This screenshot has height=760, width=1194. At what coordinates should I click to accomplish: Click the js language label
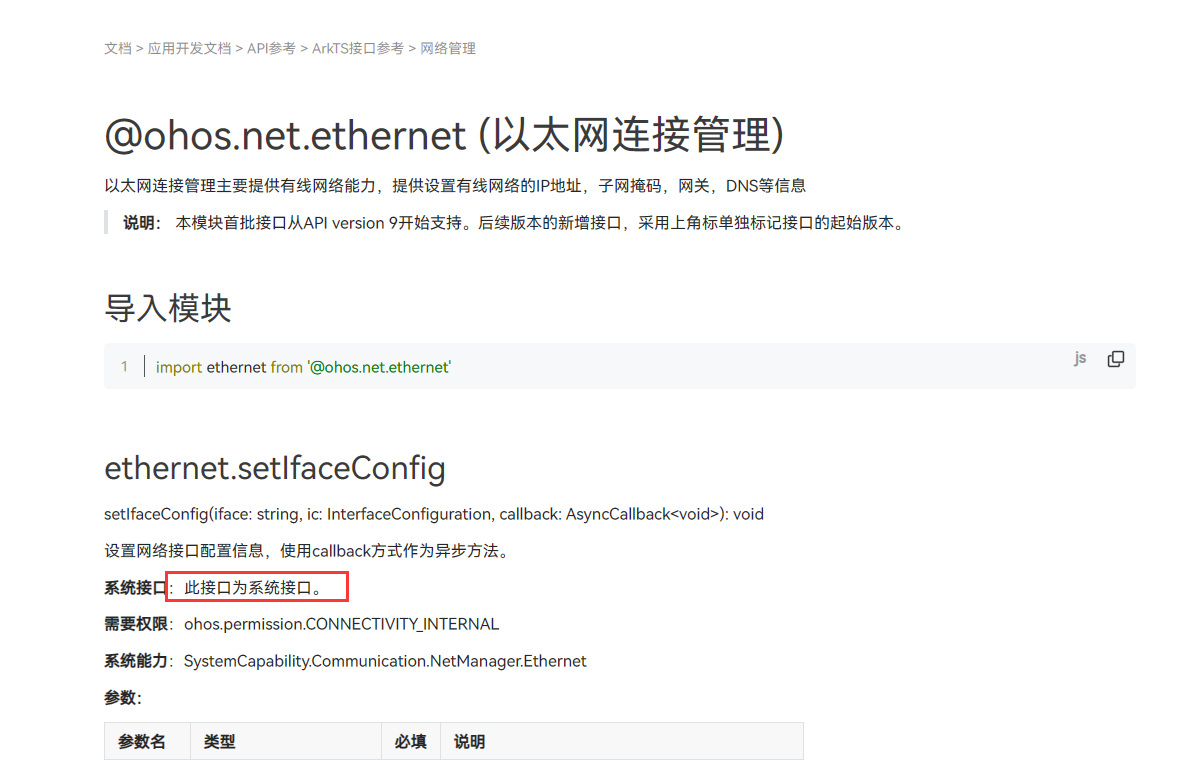pos(1080,358)
